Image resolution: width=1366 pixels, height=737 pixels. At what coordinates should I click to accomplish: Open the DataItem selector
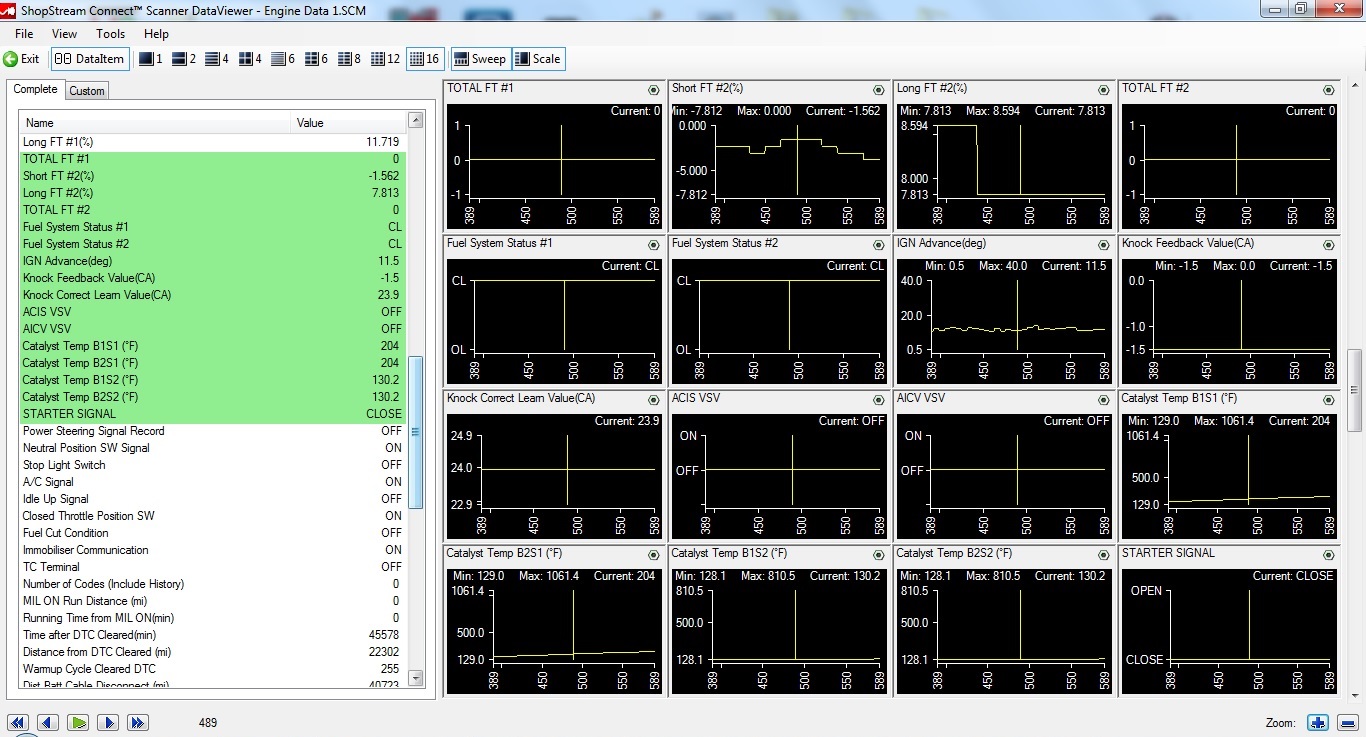90,59
